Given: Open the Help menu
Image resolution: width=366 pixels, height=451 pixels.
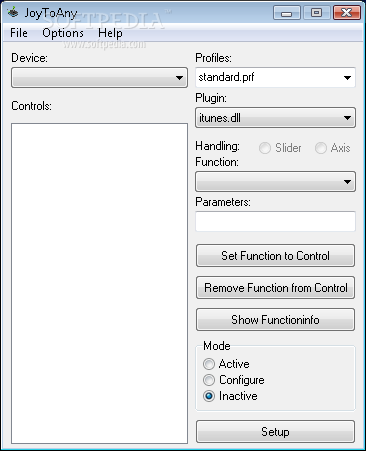Looking at the screenshot, I should click(110, 33).
